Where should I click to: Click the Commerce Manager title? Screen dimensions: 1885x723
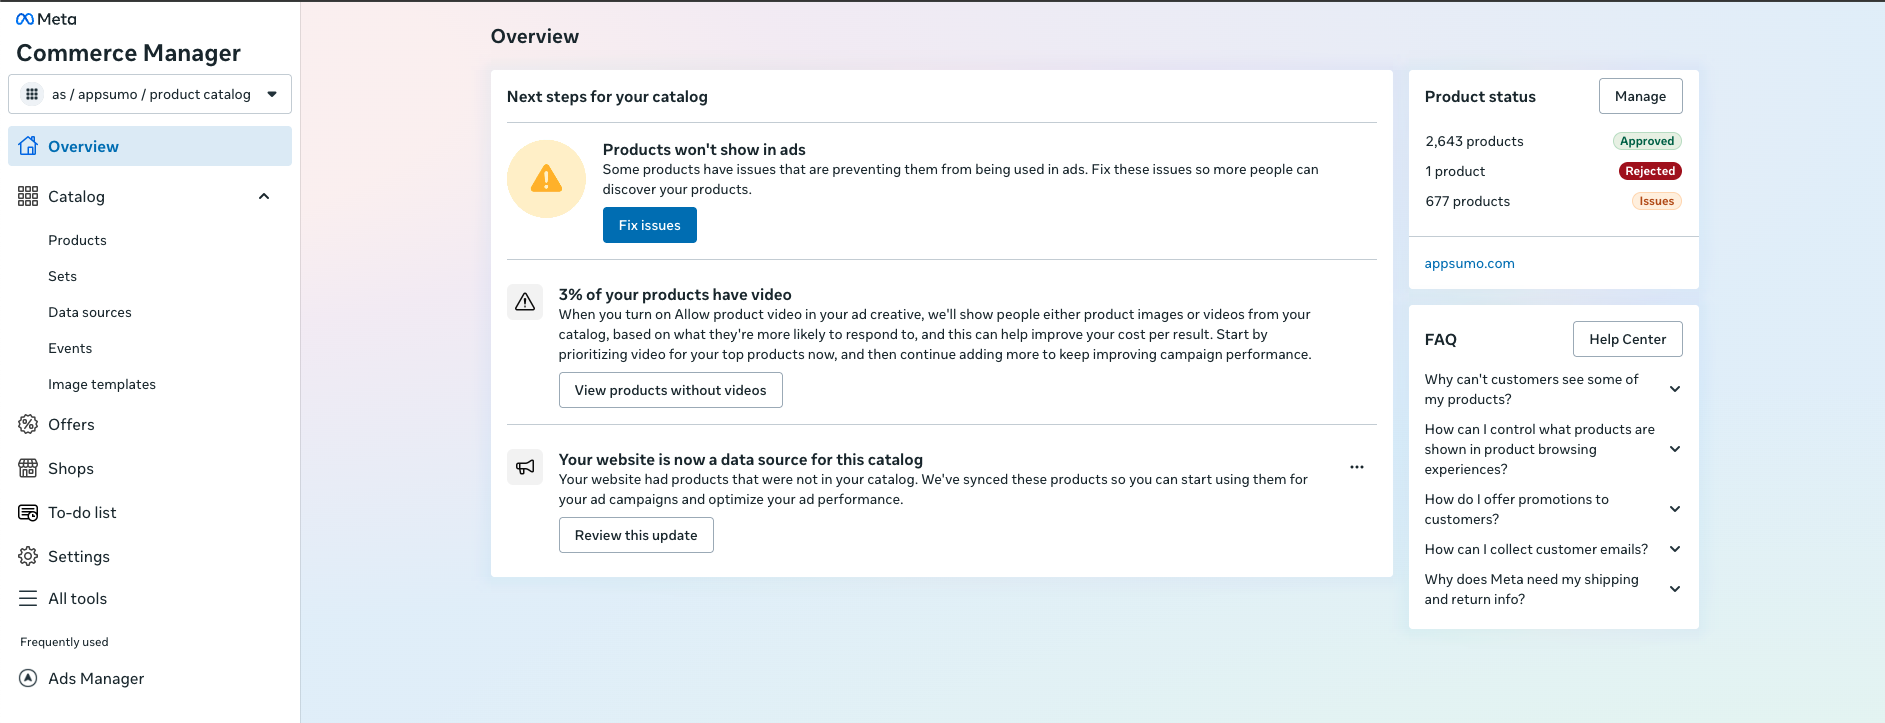point(128,53)
